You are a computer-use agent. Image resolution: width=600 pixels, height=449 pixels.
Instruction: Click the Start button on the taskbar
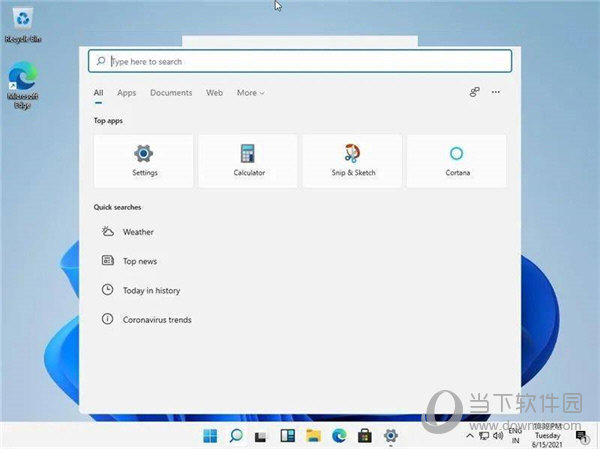[x=211, y=436]
